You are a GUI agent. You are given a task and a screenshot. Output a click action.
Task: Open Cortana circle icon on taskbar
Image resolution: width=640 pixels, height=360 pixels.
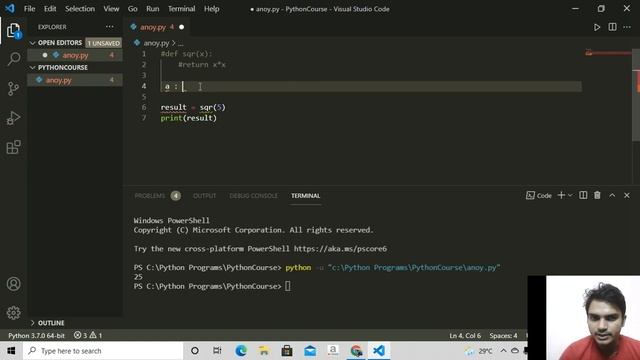195,351
